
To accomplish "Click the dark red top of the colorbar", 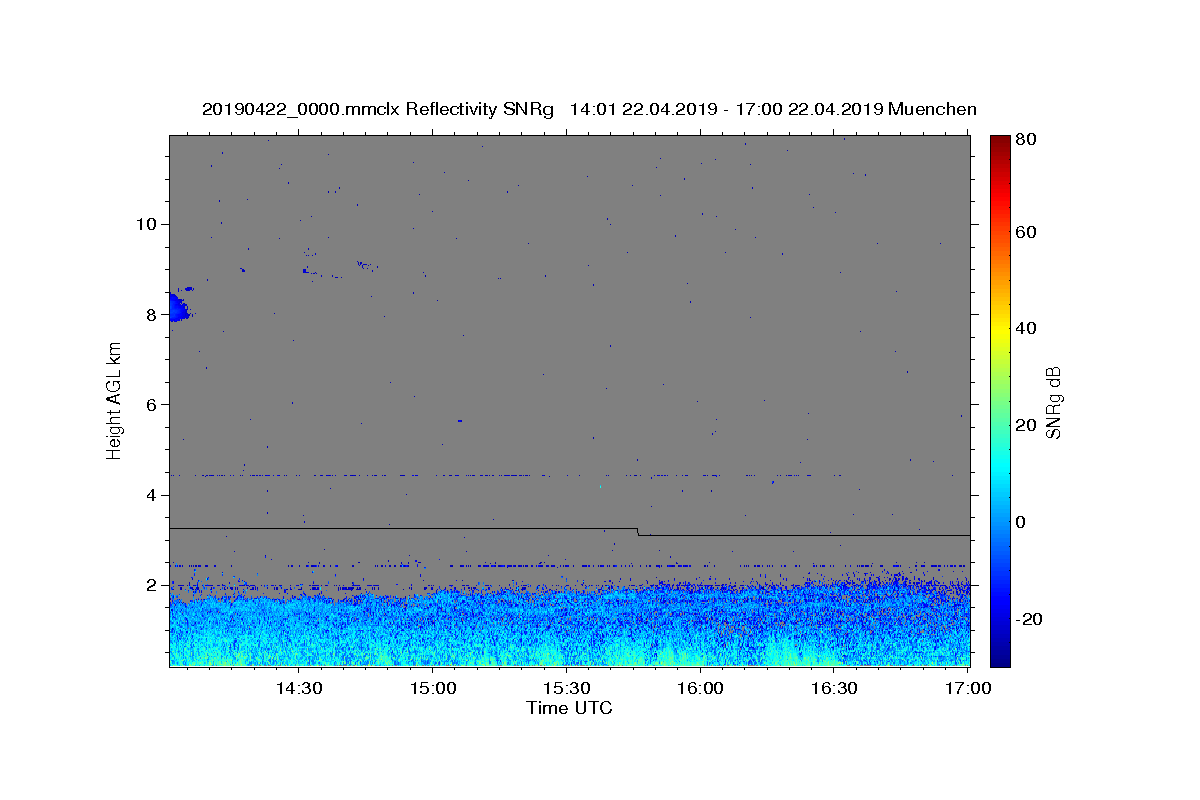I will (1000, 143).
